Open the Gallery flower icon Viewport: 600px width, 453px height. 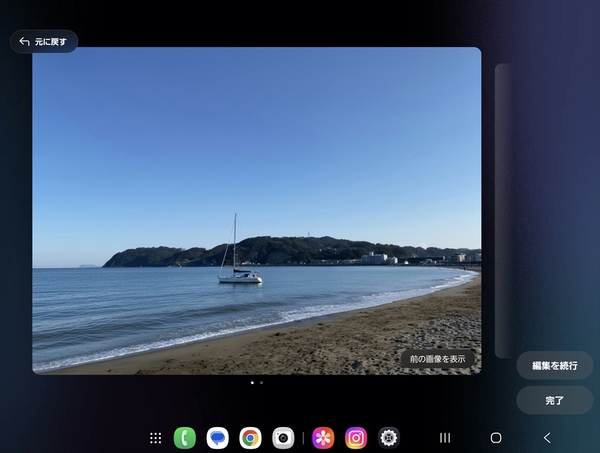click(x=323, y=438)
